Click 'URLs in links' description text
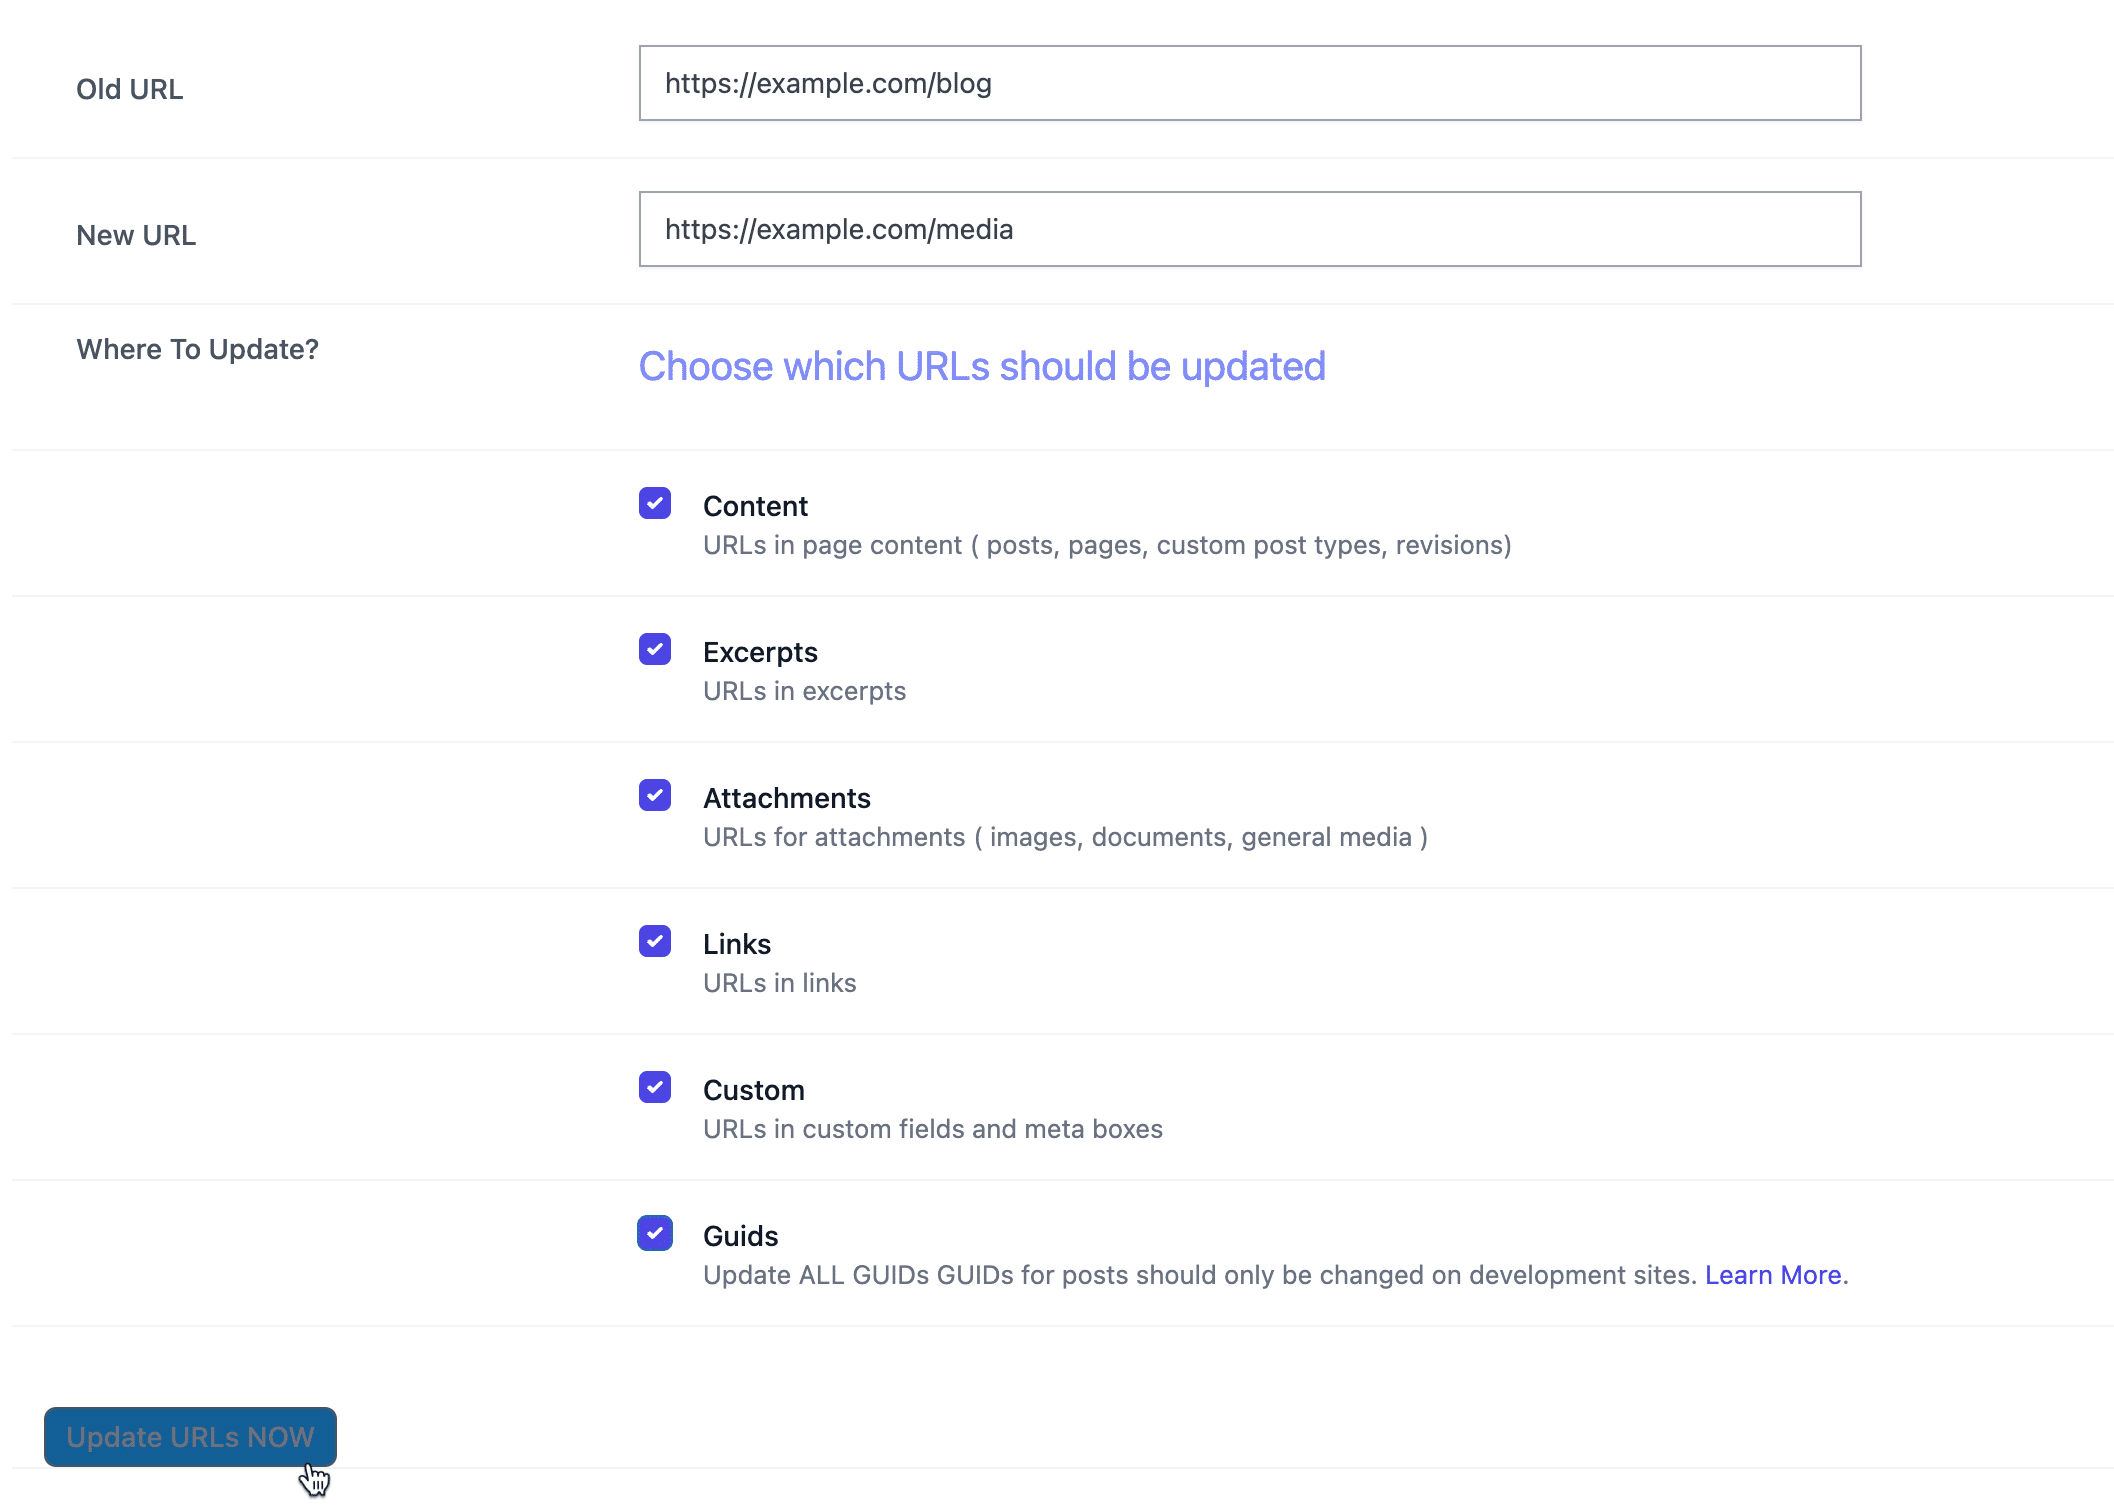This screenshot has width=2114, height=1512. [x=780, y=983]
